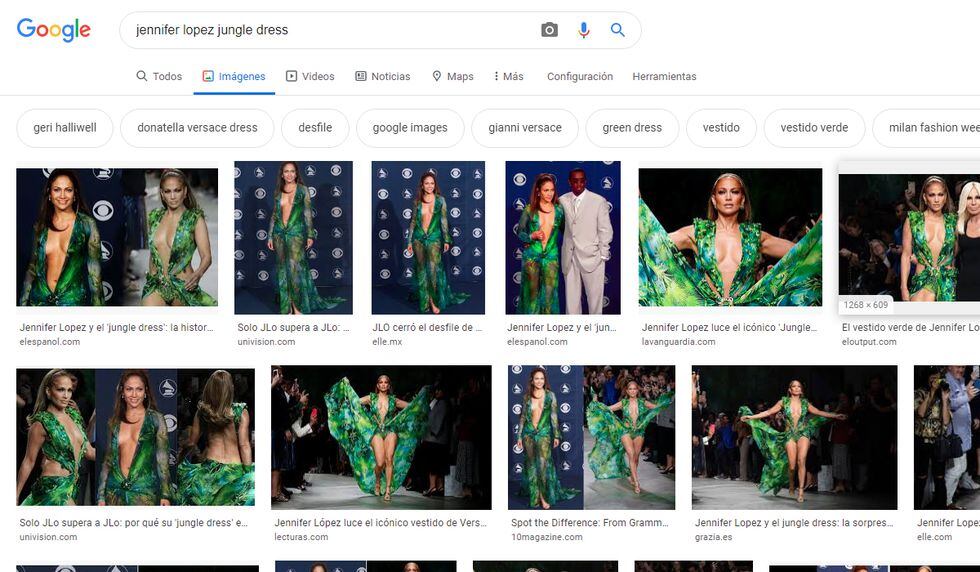Open the lavanguardia.com image result

pos(730,236)
